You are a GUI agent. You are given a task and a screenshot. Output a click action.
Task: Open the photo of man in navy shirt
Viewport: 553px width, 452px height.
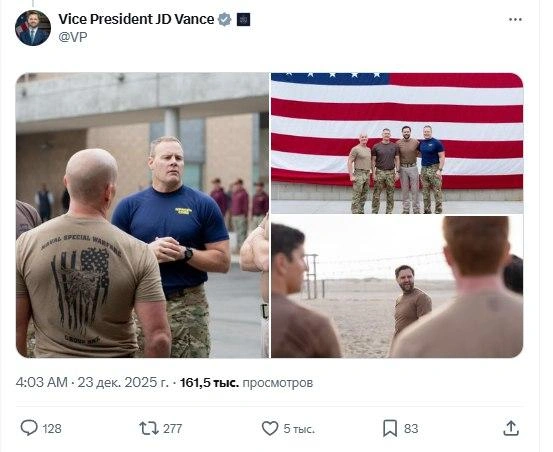click(x=142, y=215)
